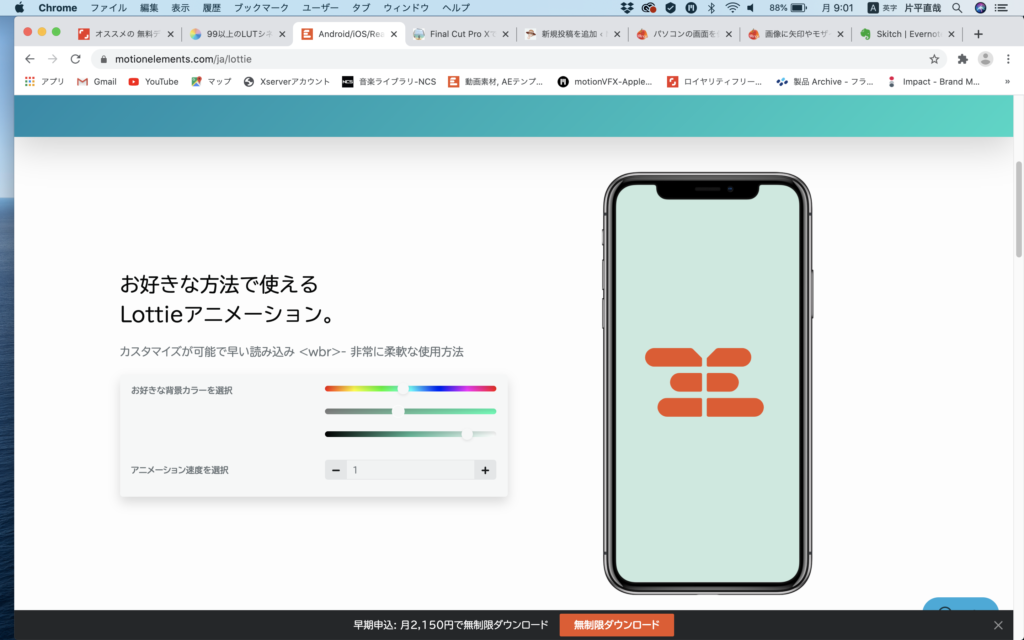This screenshot has width=1024, height=640.
Task: Close the Skitch | Evernote tab
Action: pyautogui.click(x=952, y=34)
